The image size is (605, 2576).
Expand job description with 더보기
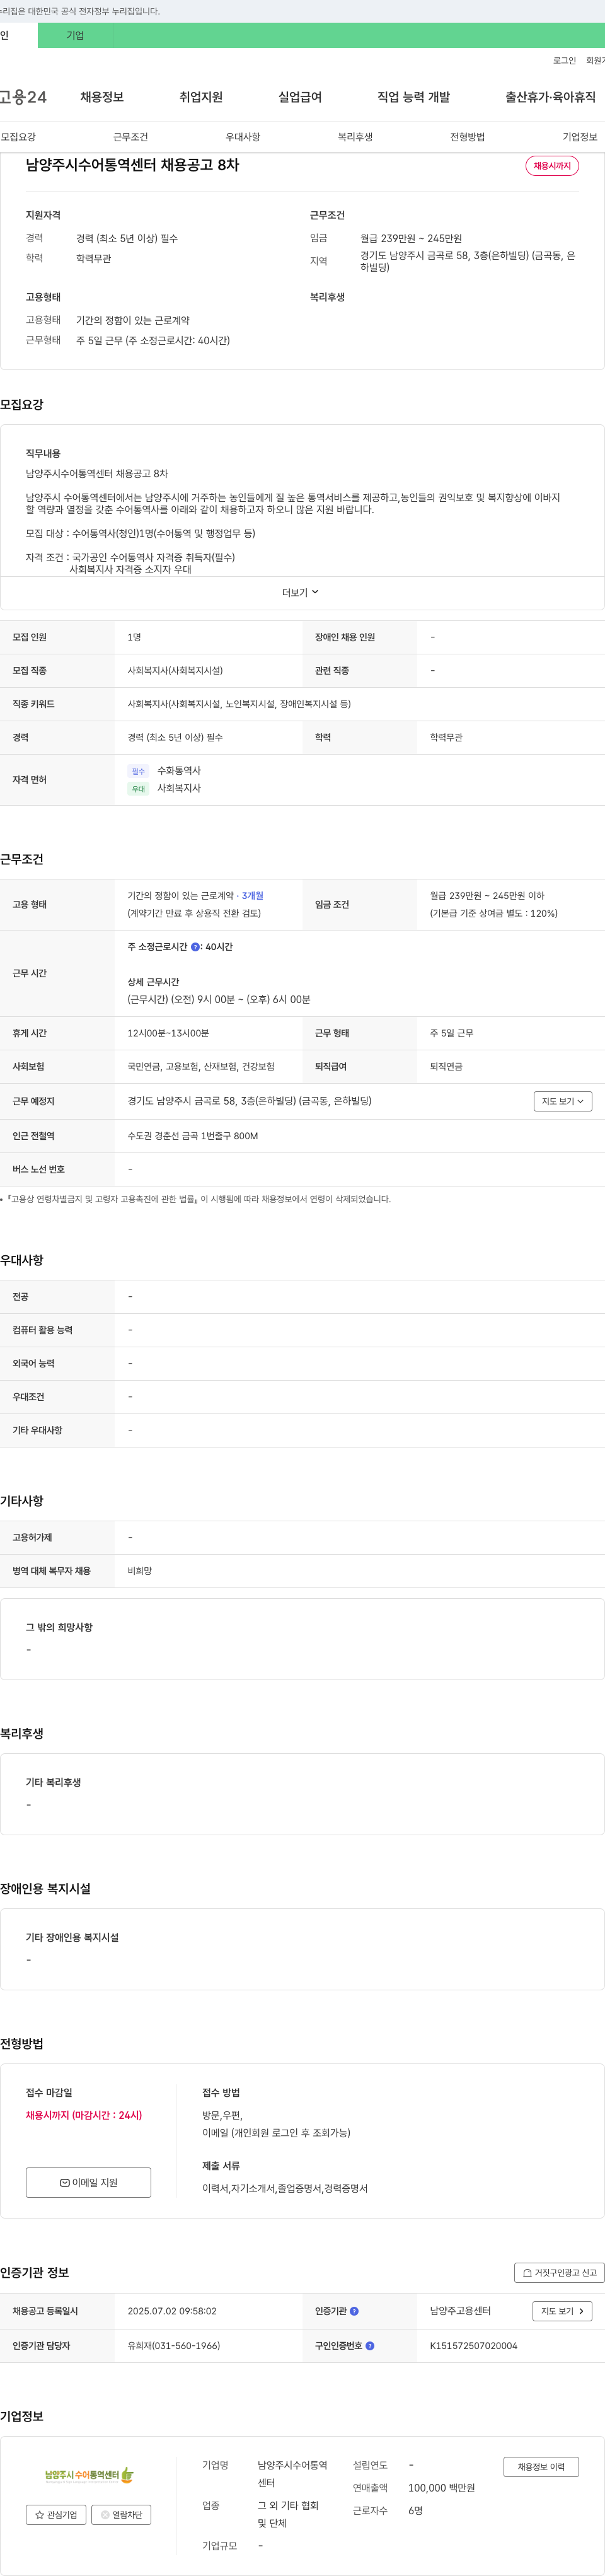coord(300,593)
